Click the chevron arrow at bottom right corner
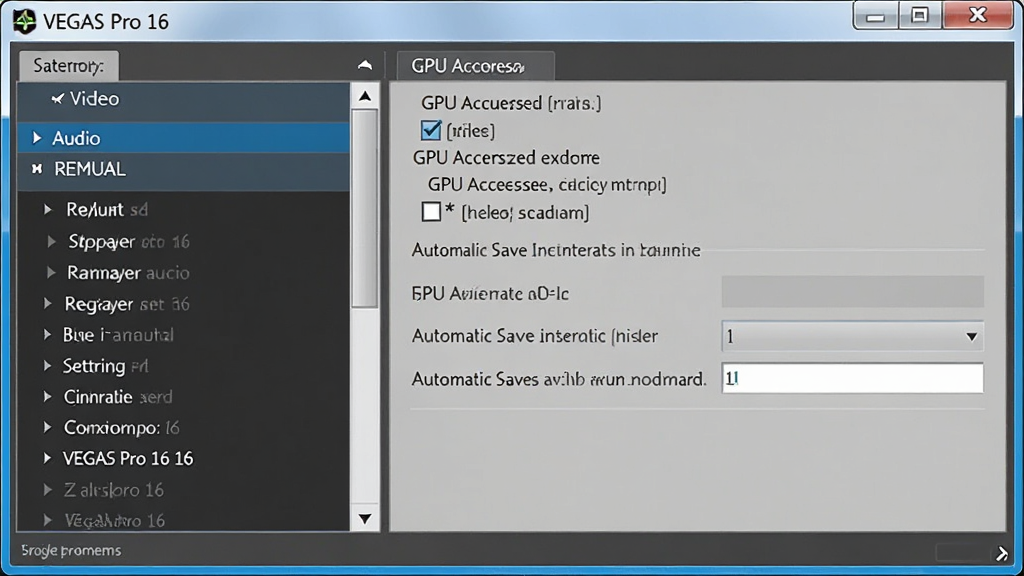Viewport: 1024px width, 576px height. (1002, 554)
